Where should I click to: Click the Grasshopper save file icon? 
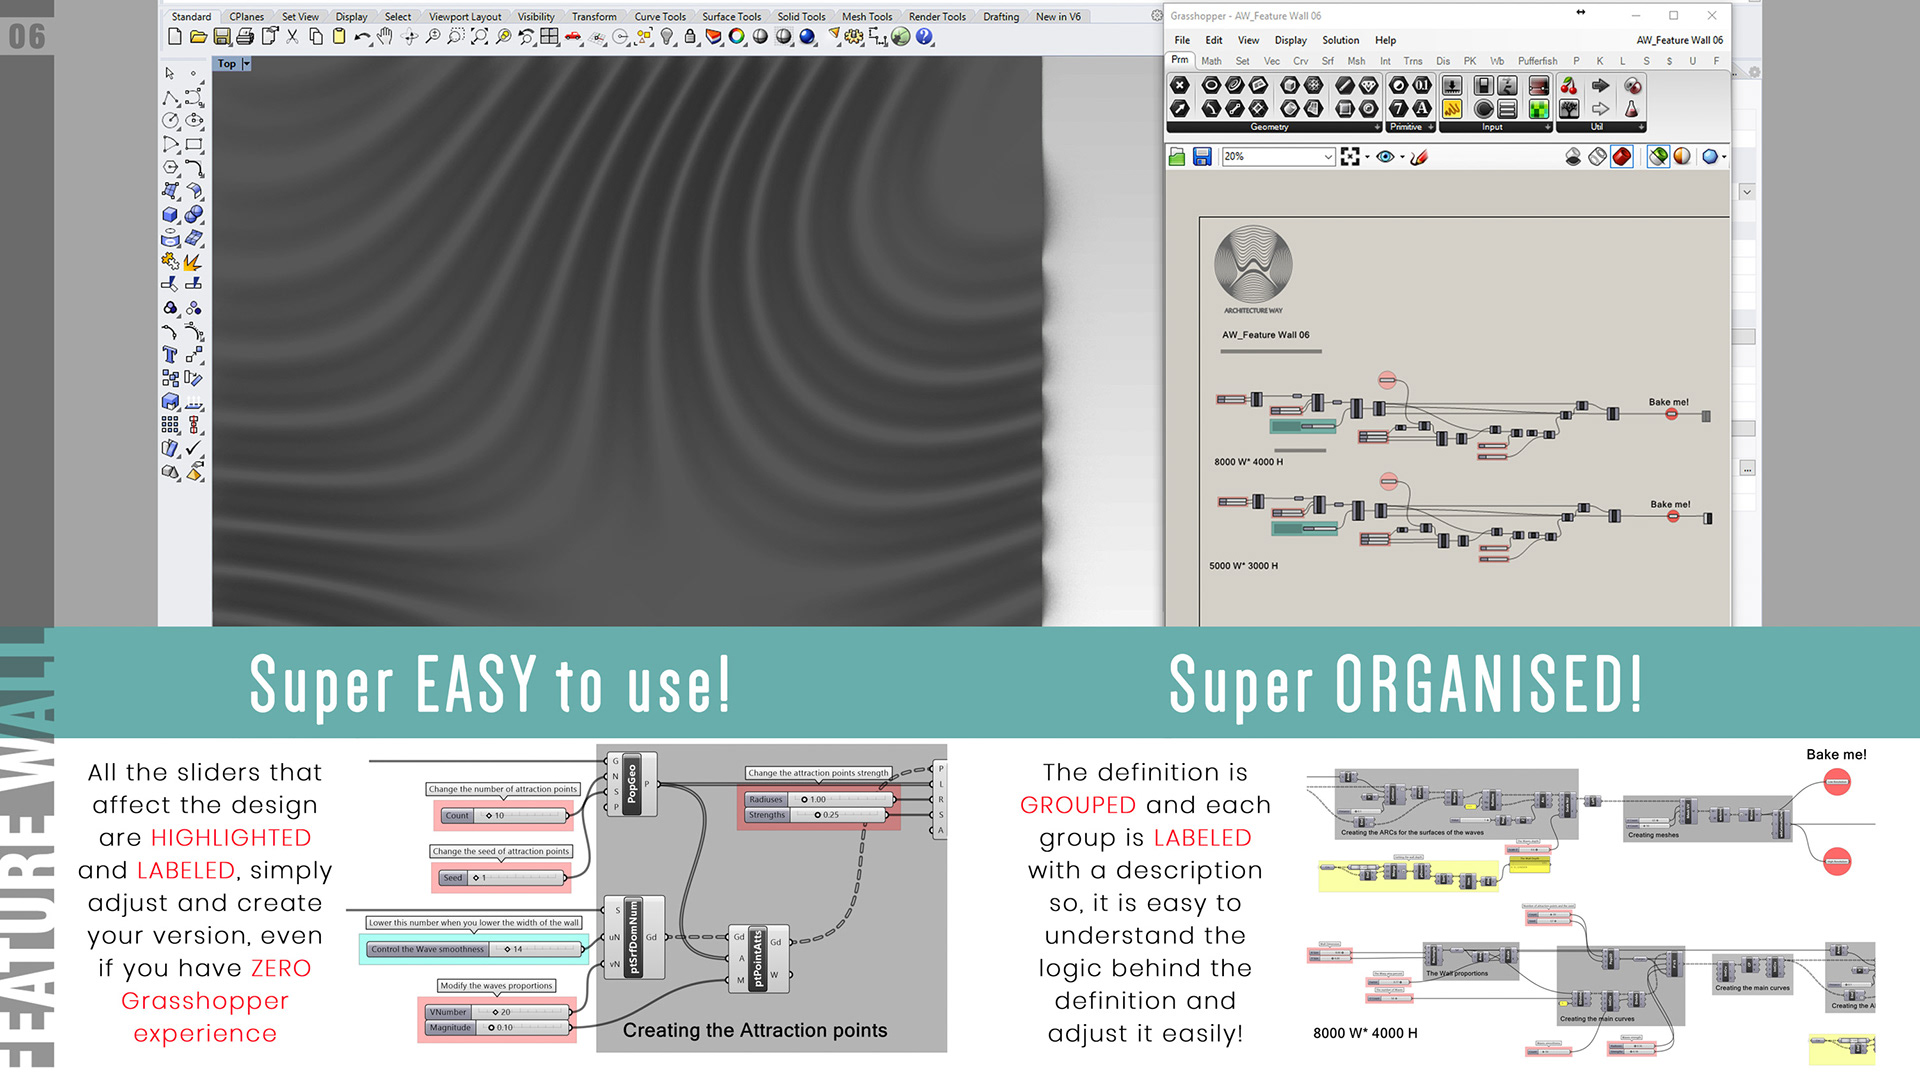pyautogui.click(x=1202, y=157)
